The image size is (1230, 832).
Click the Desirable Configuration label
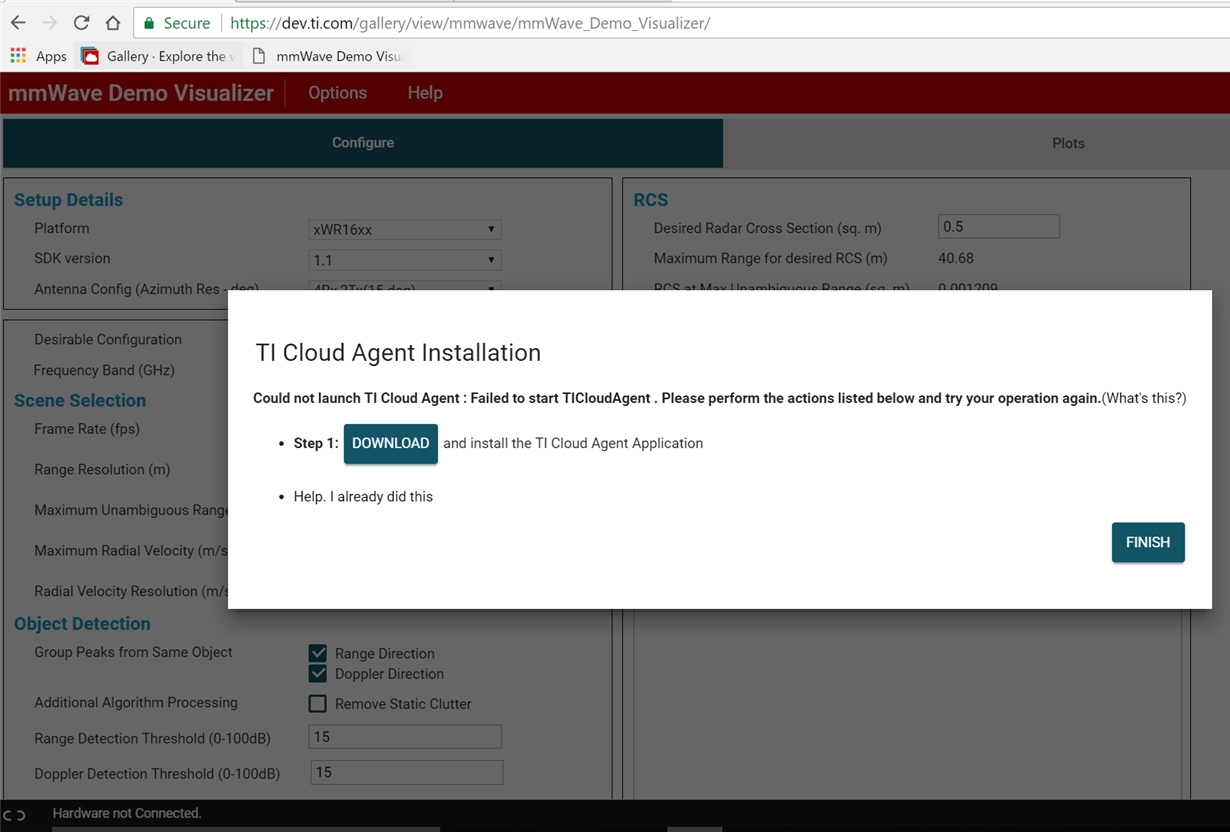(108, 339)
